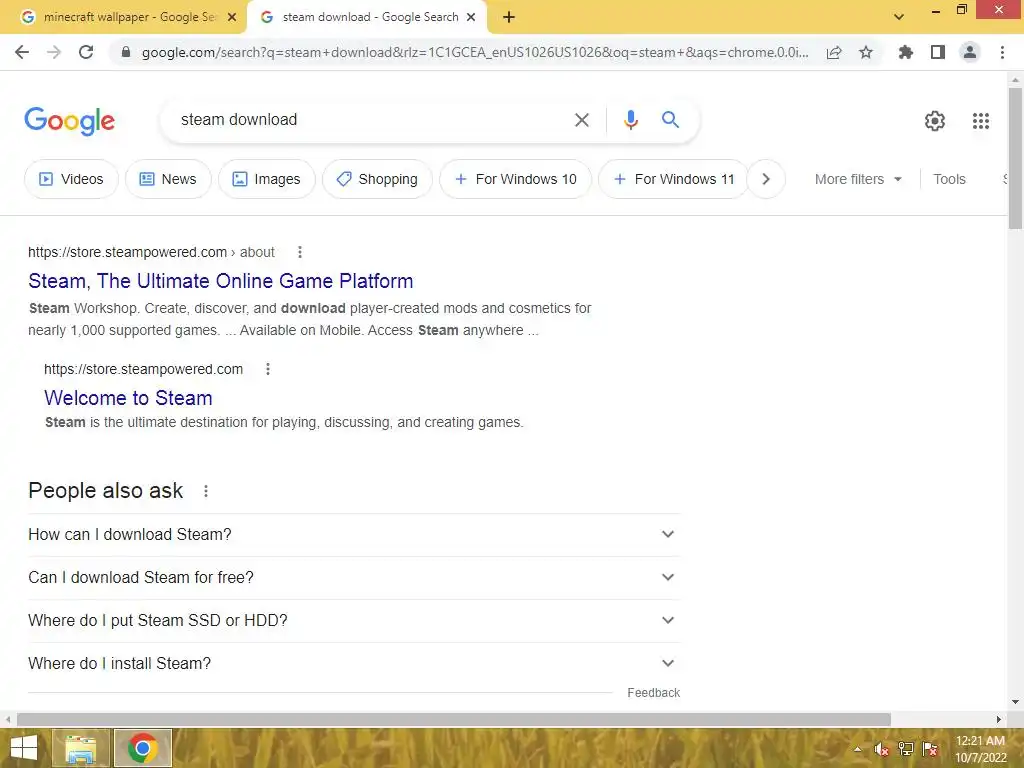Submit search with magnifier icon
This screenshot has height=768, width=1024.
[670, 120]
